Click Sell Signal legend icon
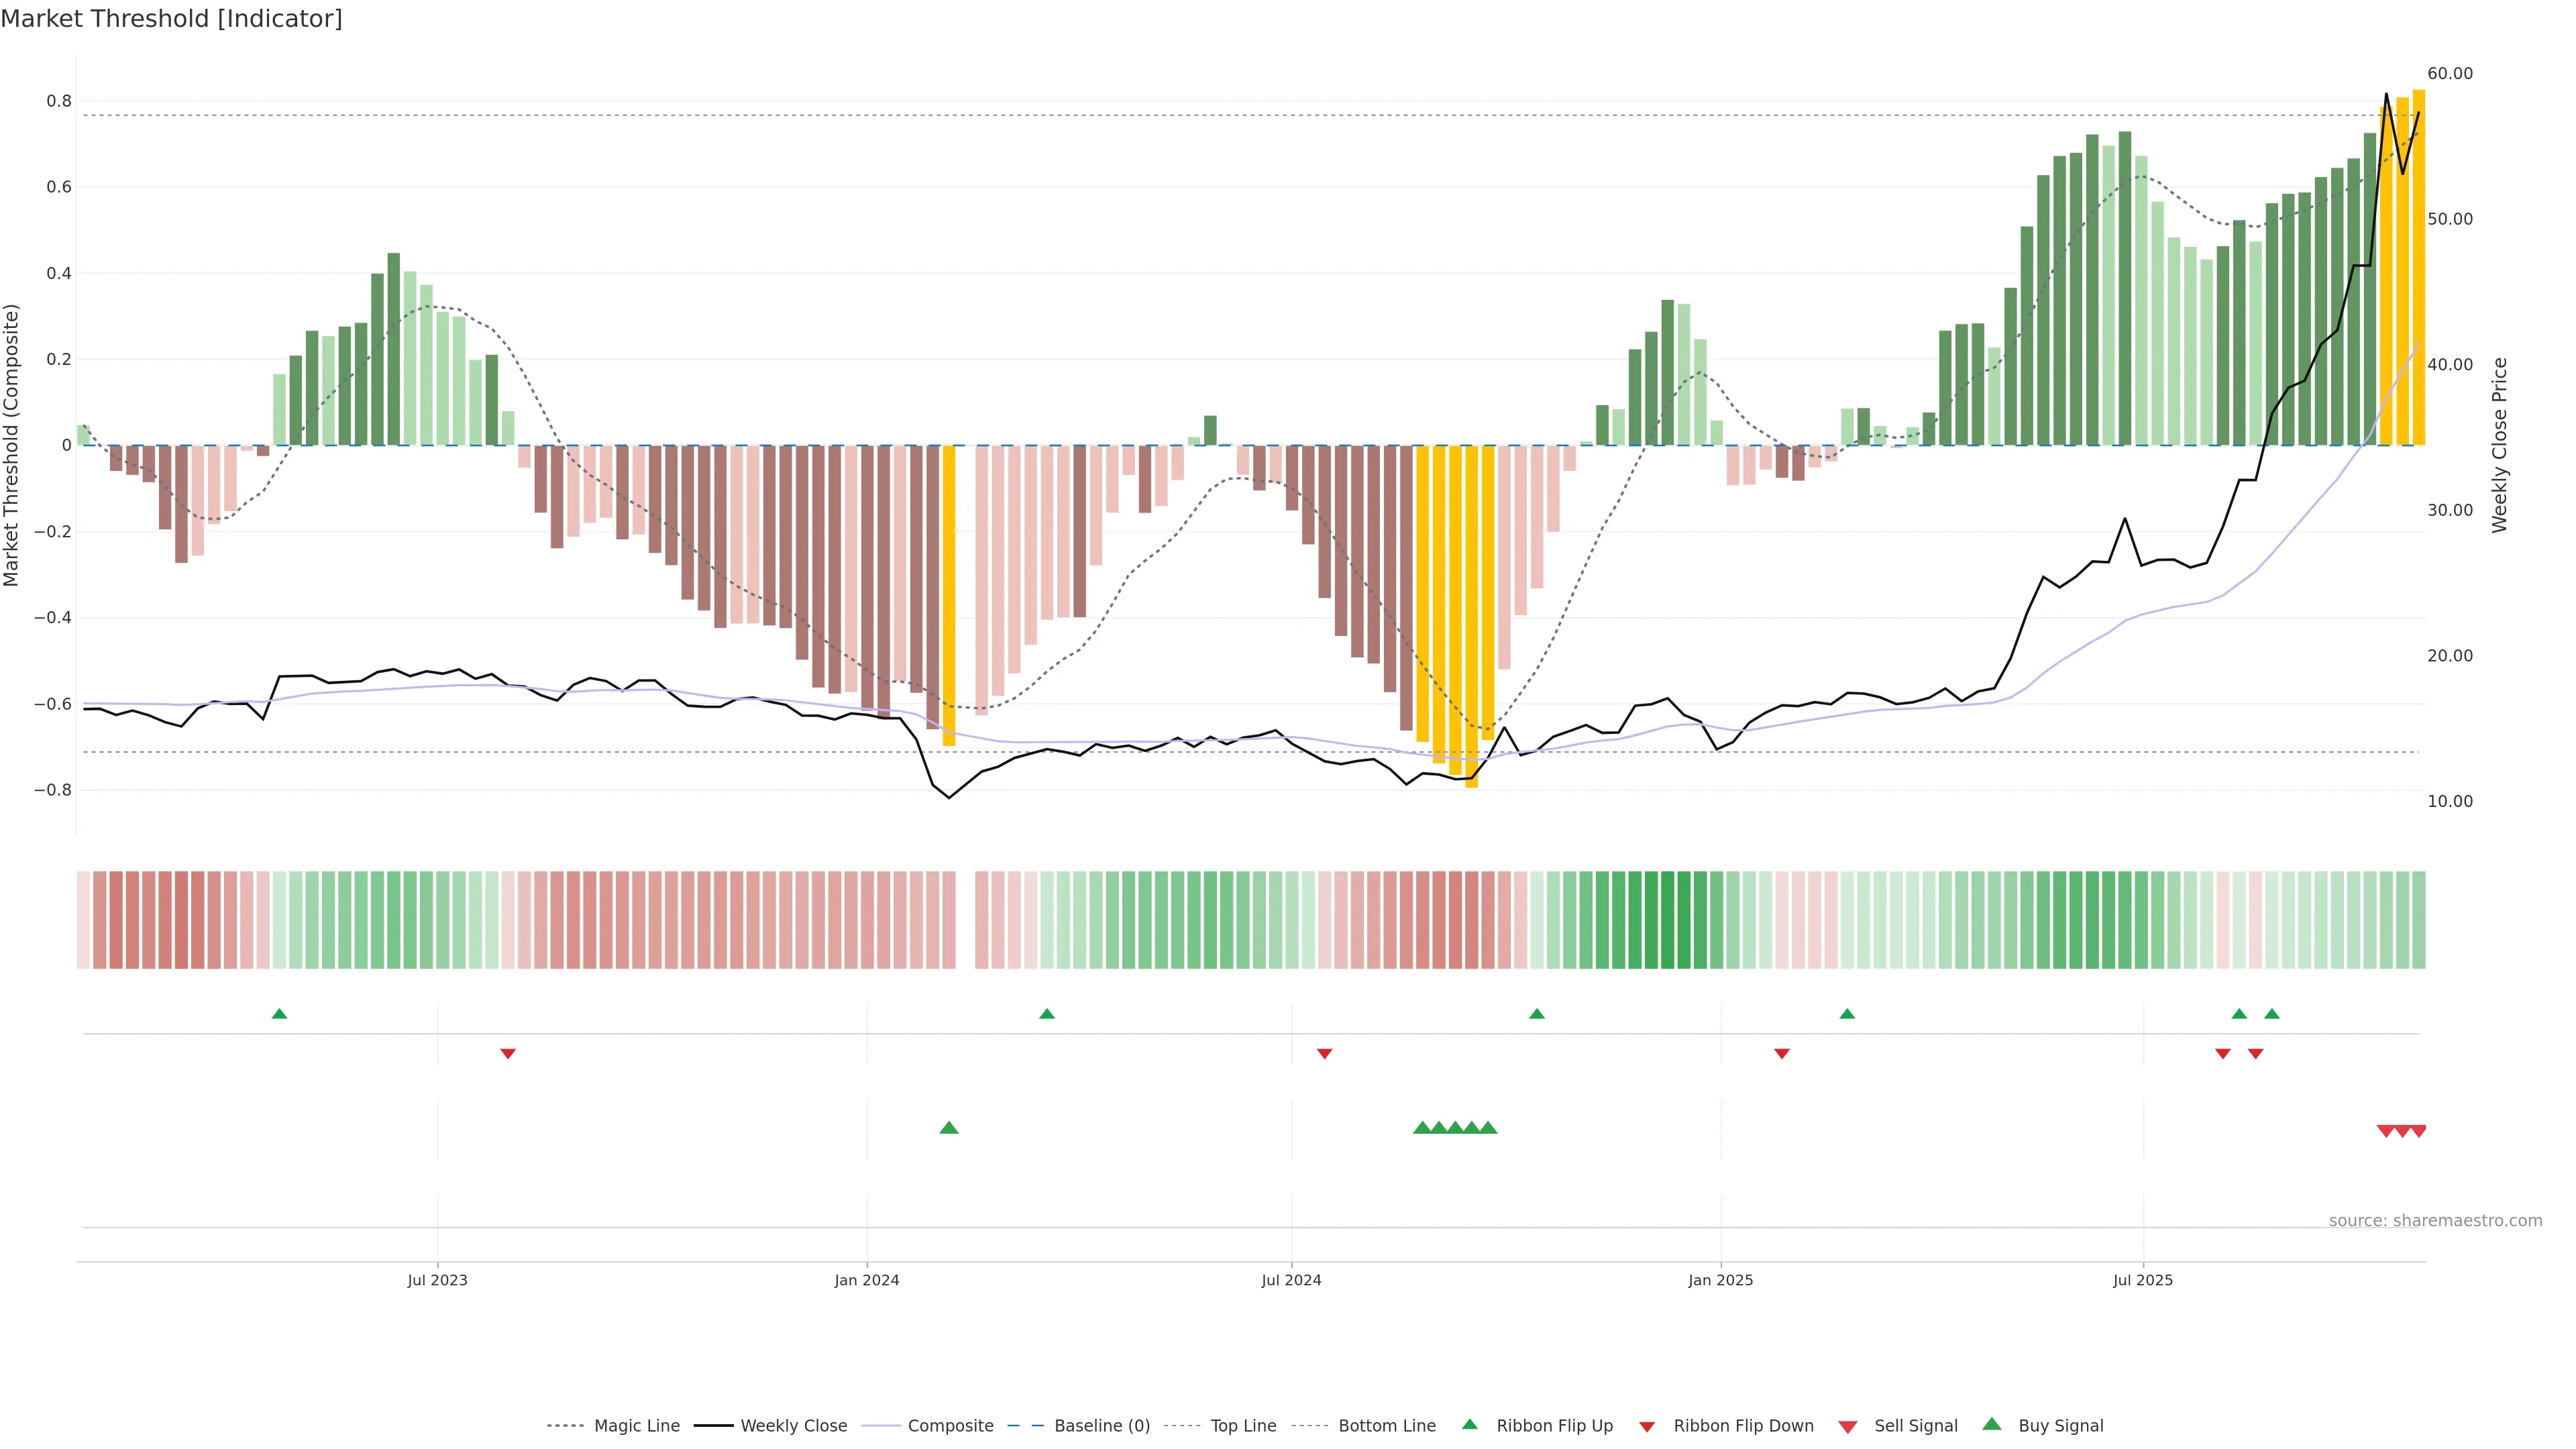The image size is (2576, 1449). click(1848, 1427)
